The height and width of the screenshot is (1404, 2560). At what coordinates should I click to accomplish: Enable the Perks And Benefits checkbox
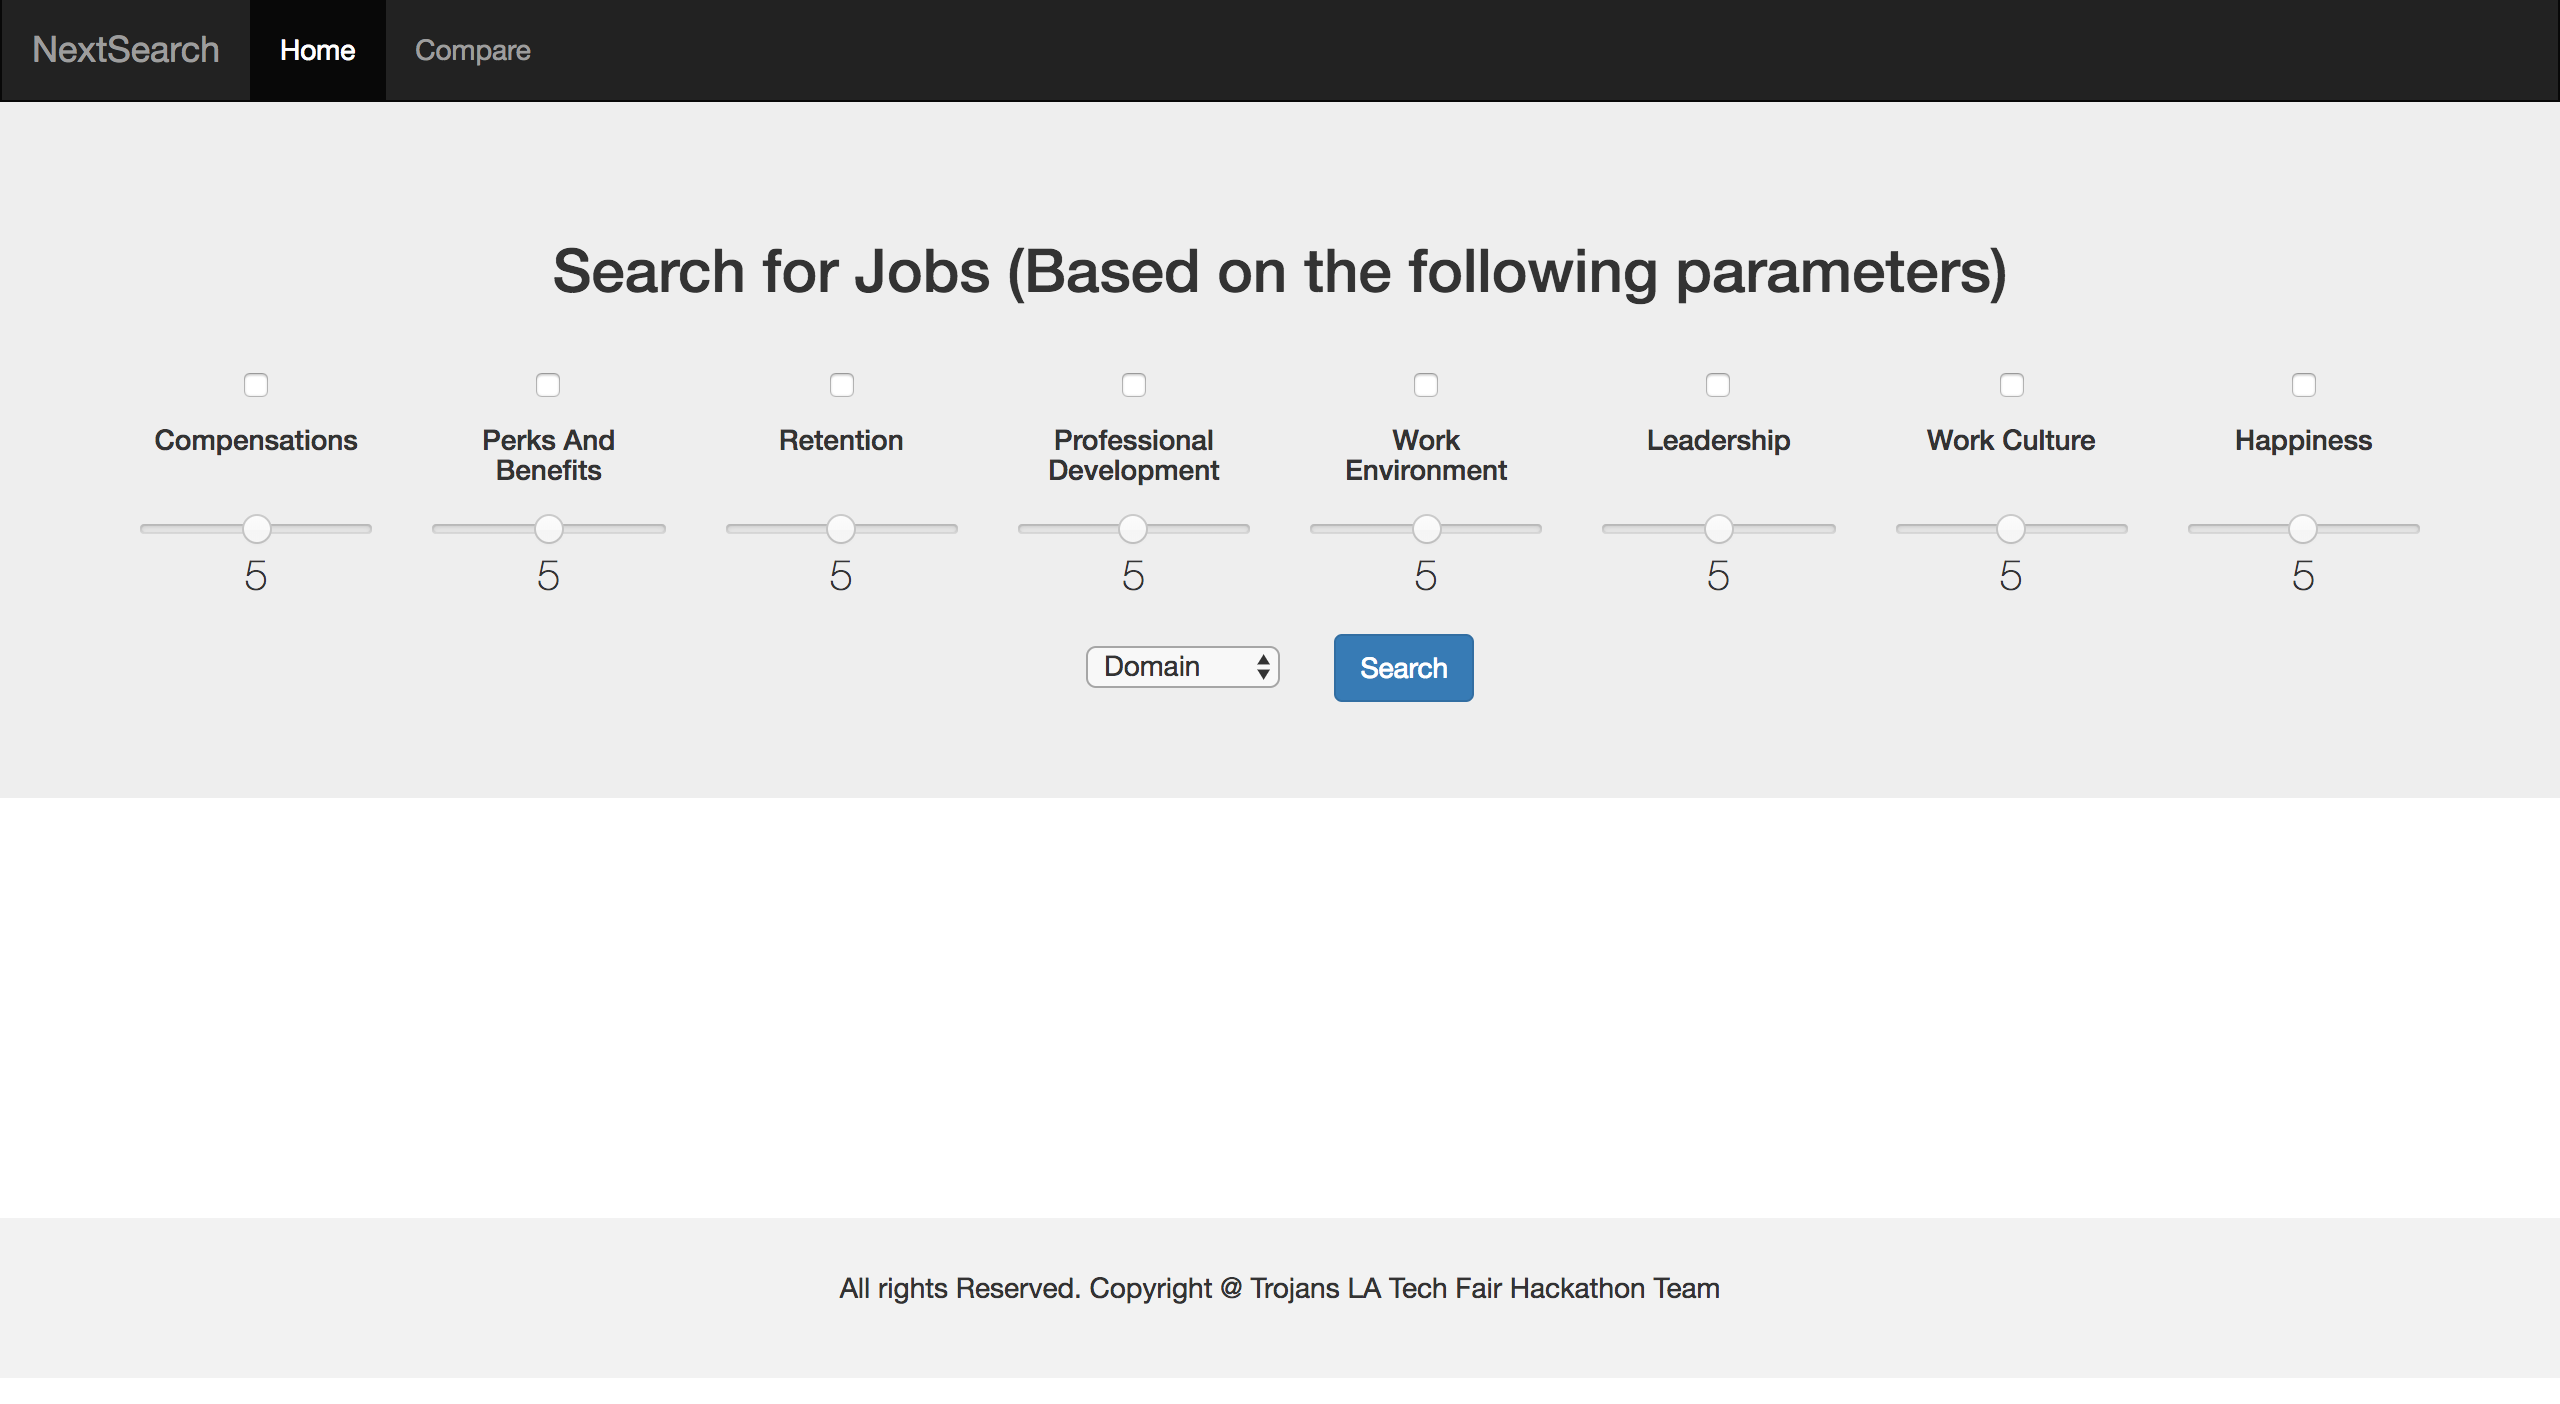548,385
